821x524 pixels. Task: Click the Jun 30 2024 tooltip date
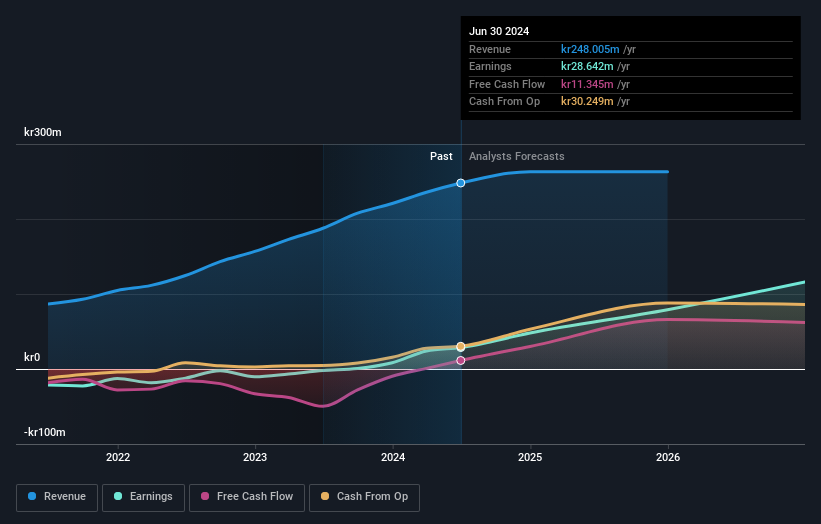point(499,31)
